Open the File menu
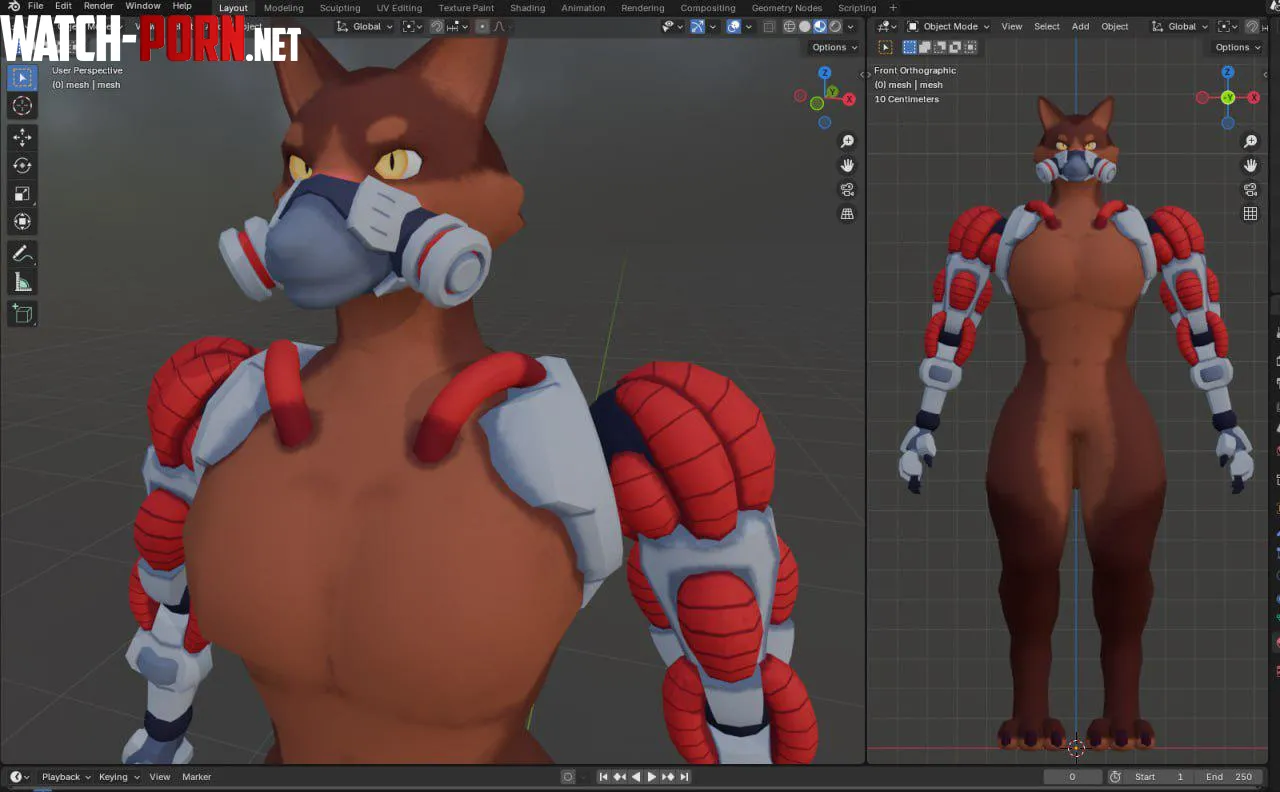This screenshot has width=1280, height=792. 35,7
